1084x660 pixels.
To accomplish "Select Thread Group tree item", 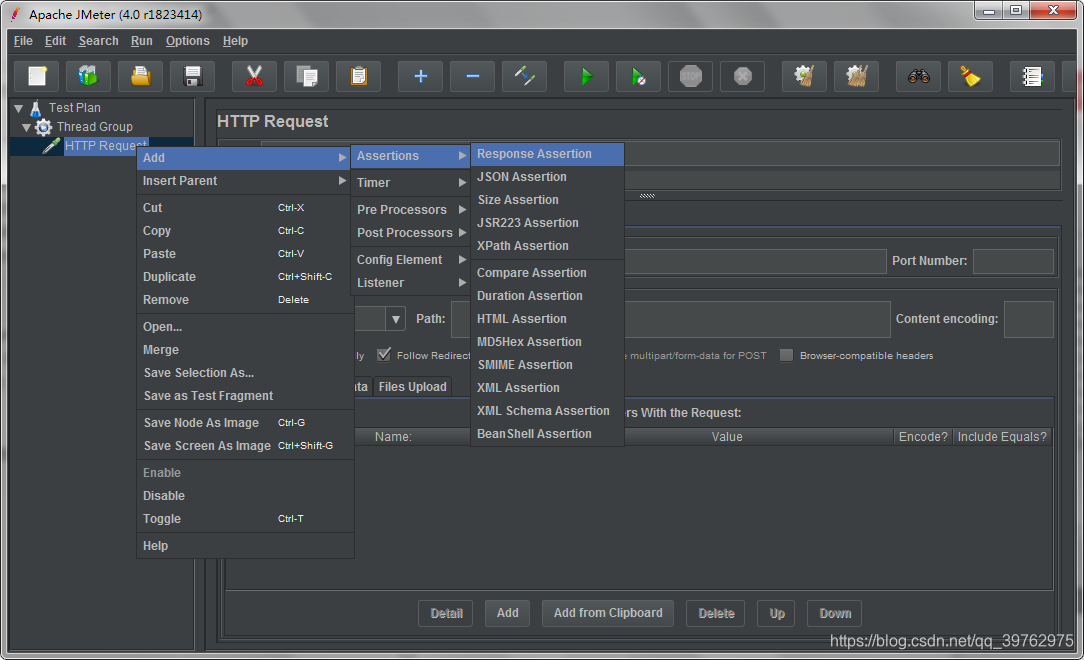I will click(x=95, y=126).
